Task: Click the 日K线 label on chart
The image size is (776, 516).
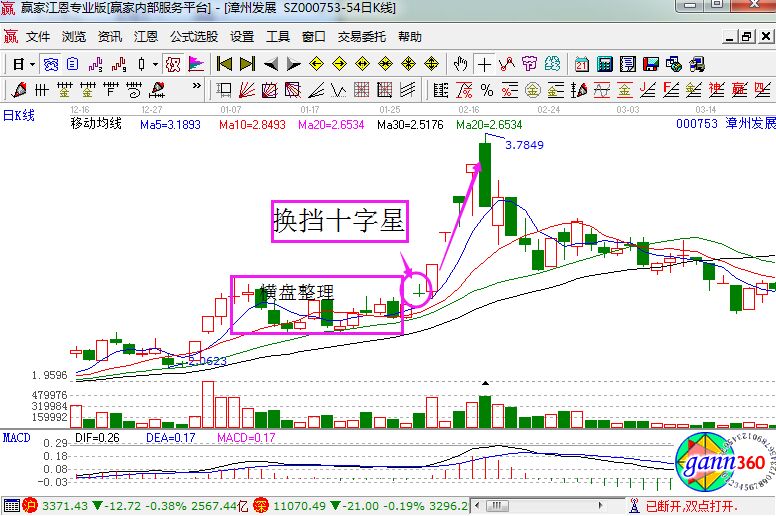Action: [18, 115]
